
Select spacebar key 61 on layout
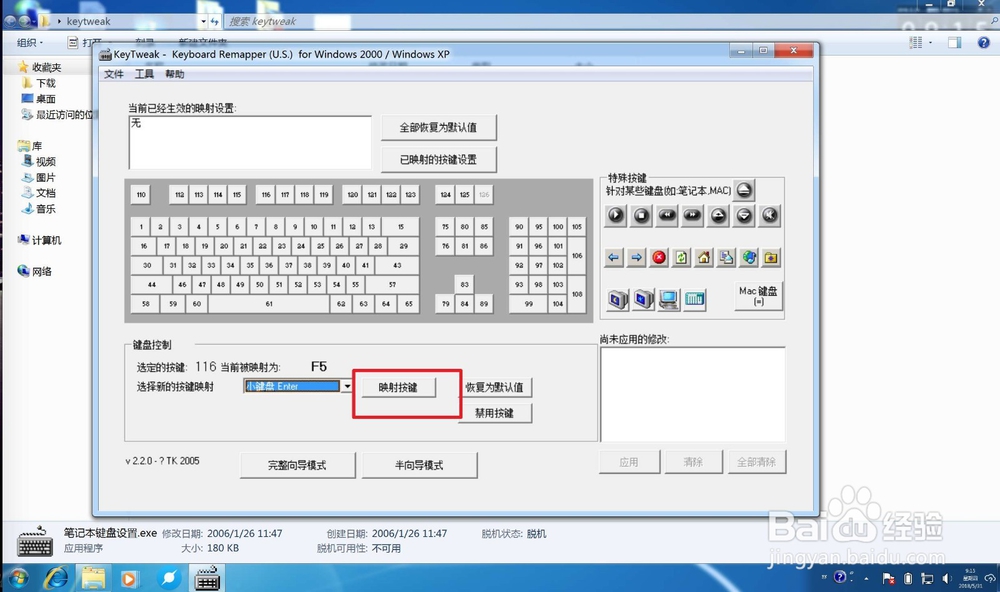269,304
